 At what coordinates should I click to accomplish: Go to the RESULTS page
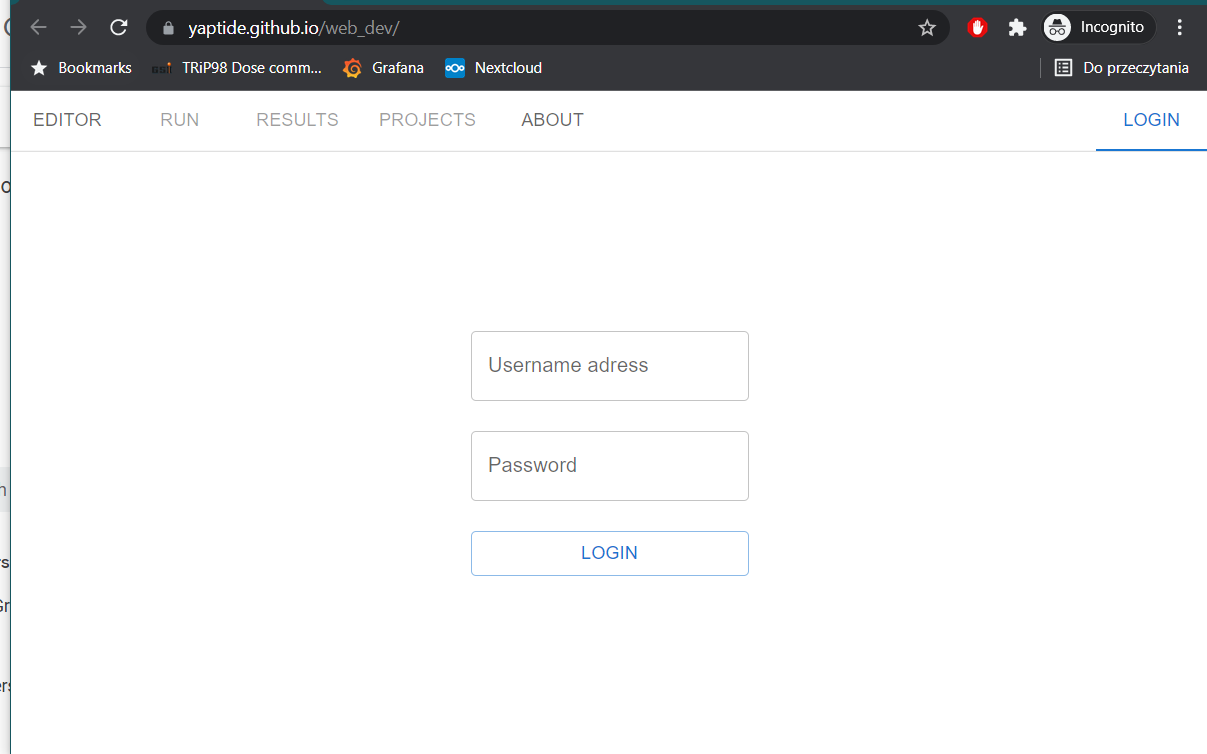296,120
